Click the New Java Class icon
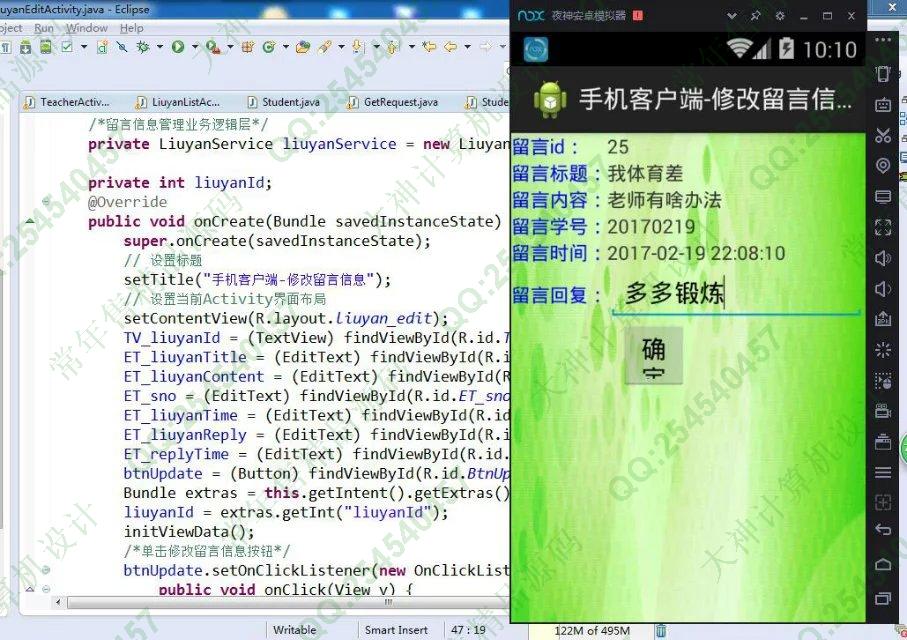This screenshot has width=907, height=640. (x=268, y=47)
